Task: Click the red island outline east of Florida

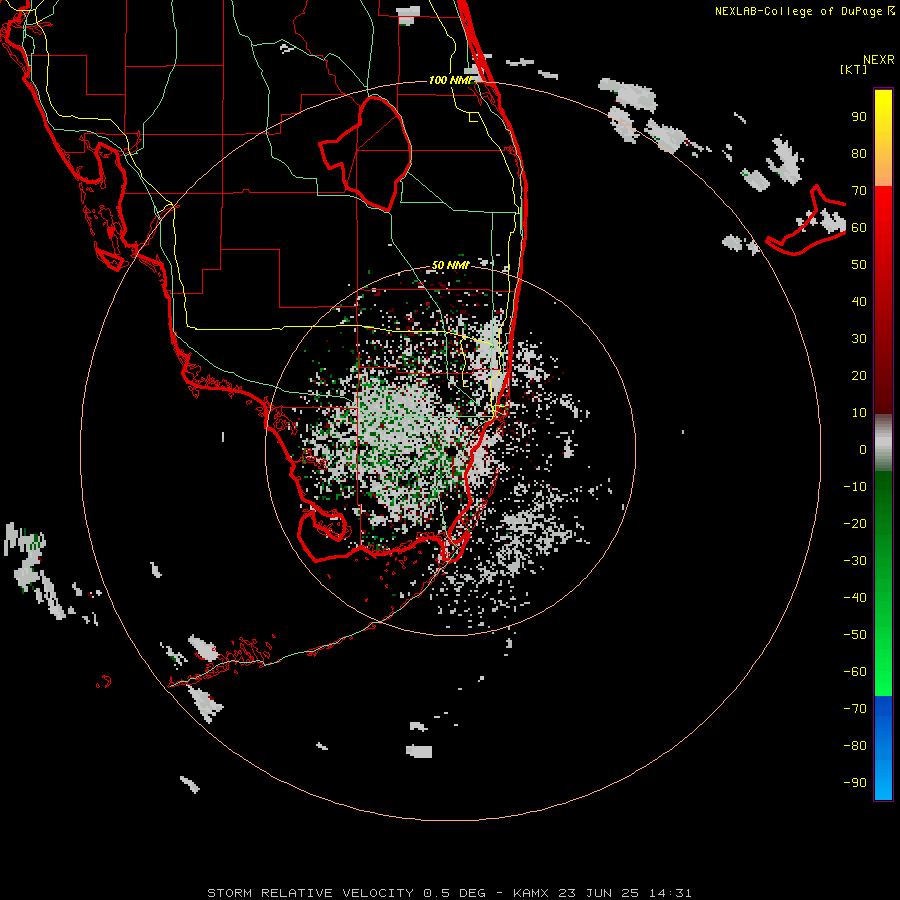Action: click(806, 220)
